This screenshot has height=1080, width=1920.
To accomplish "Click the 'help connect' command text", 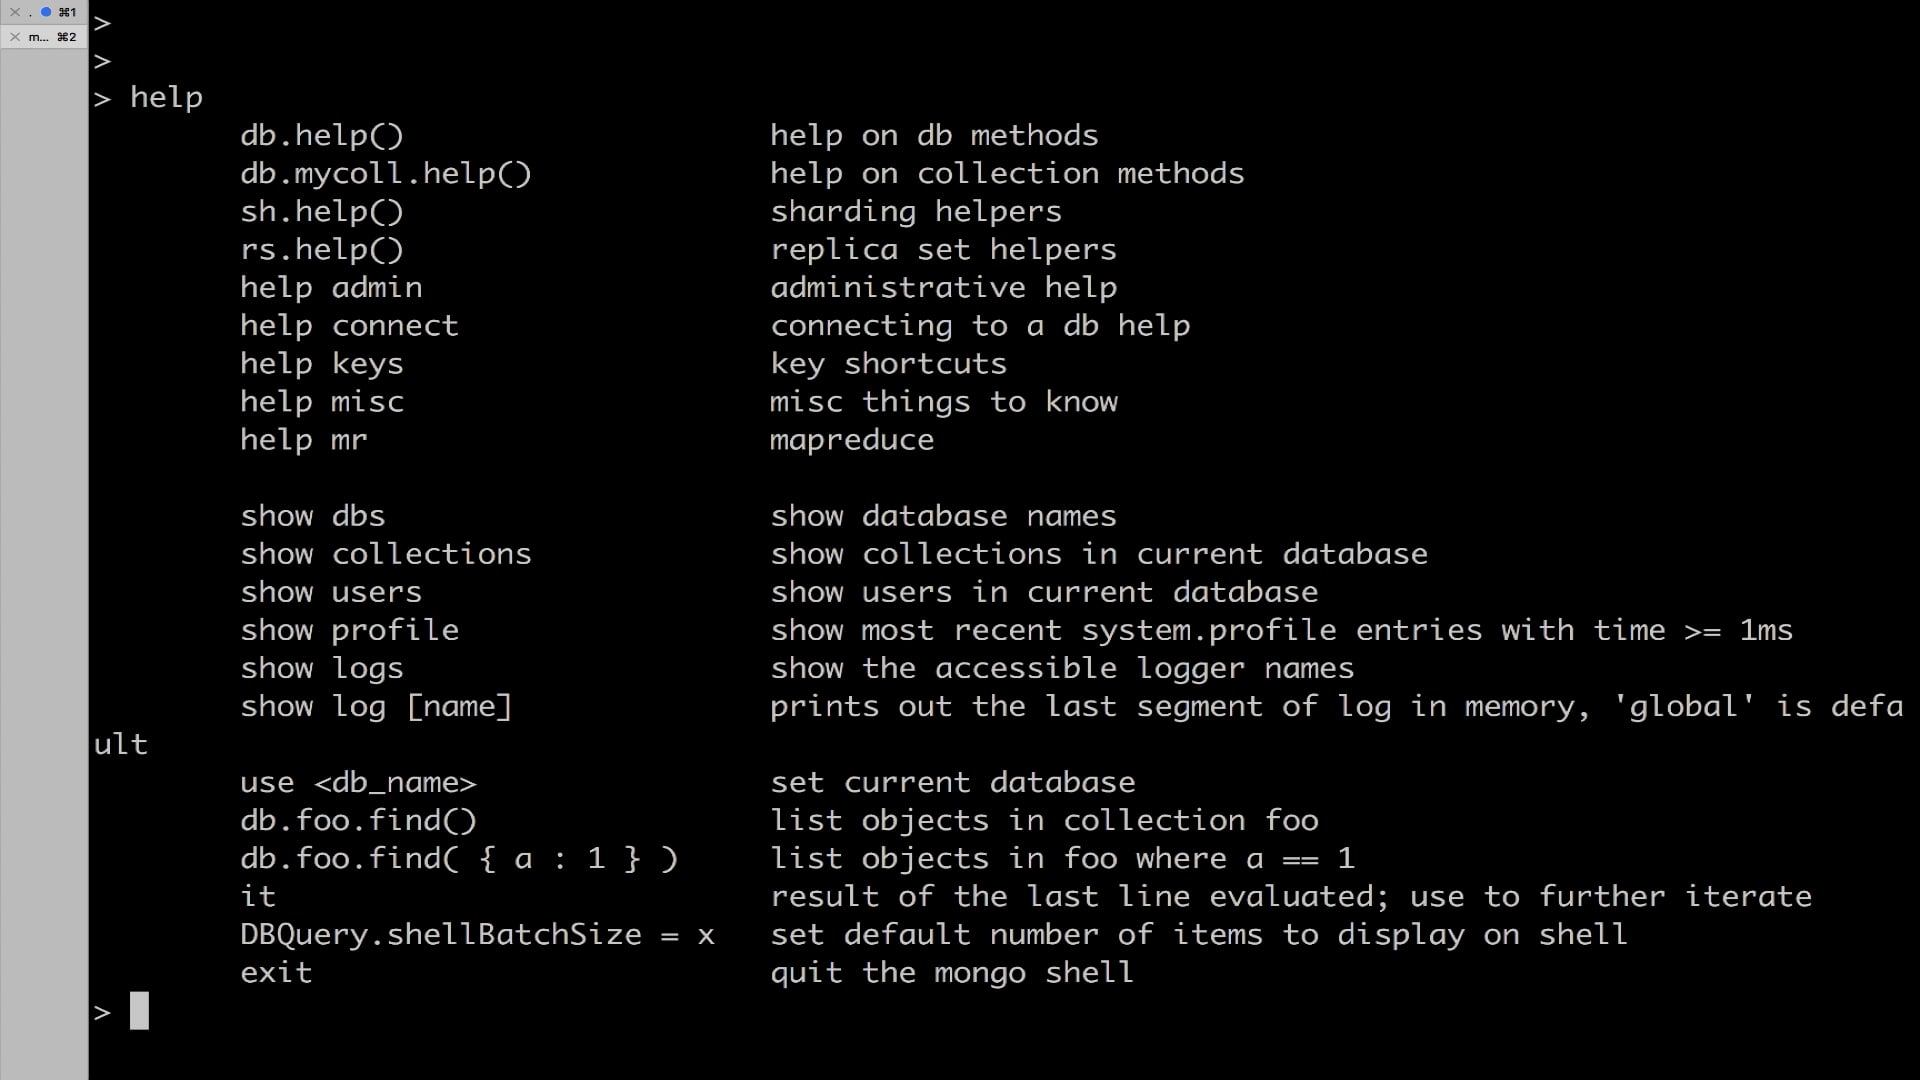I will click(x=349, y=326).
